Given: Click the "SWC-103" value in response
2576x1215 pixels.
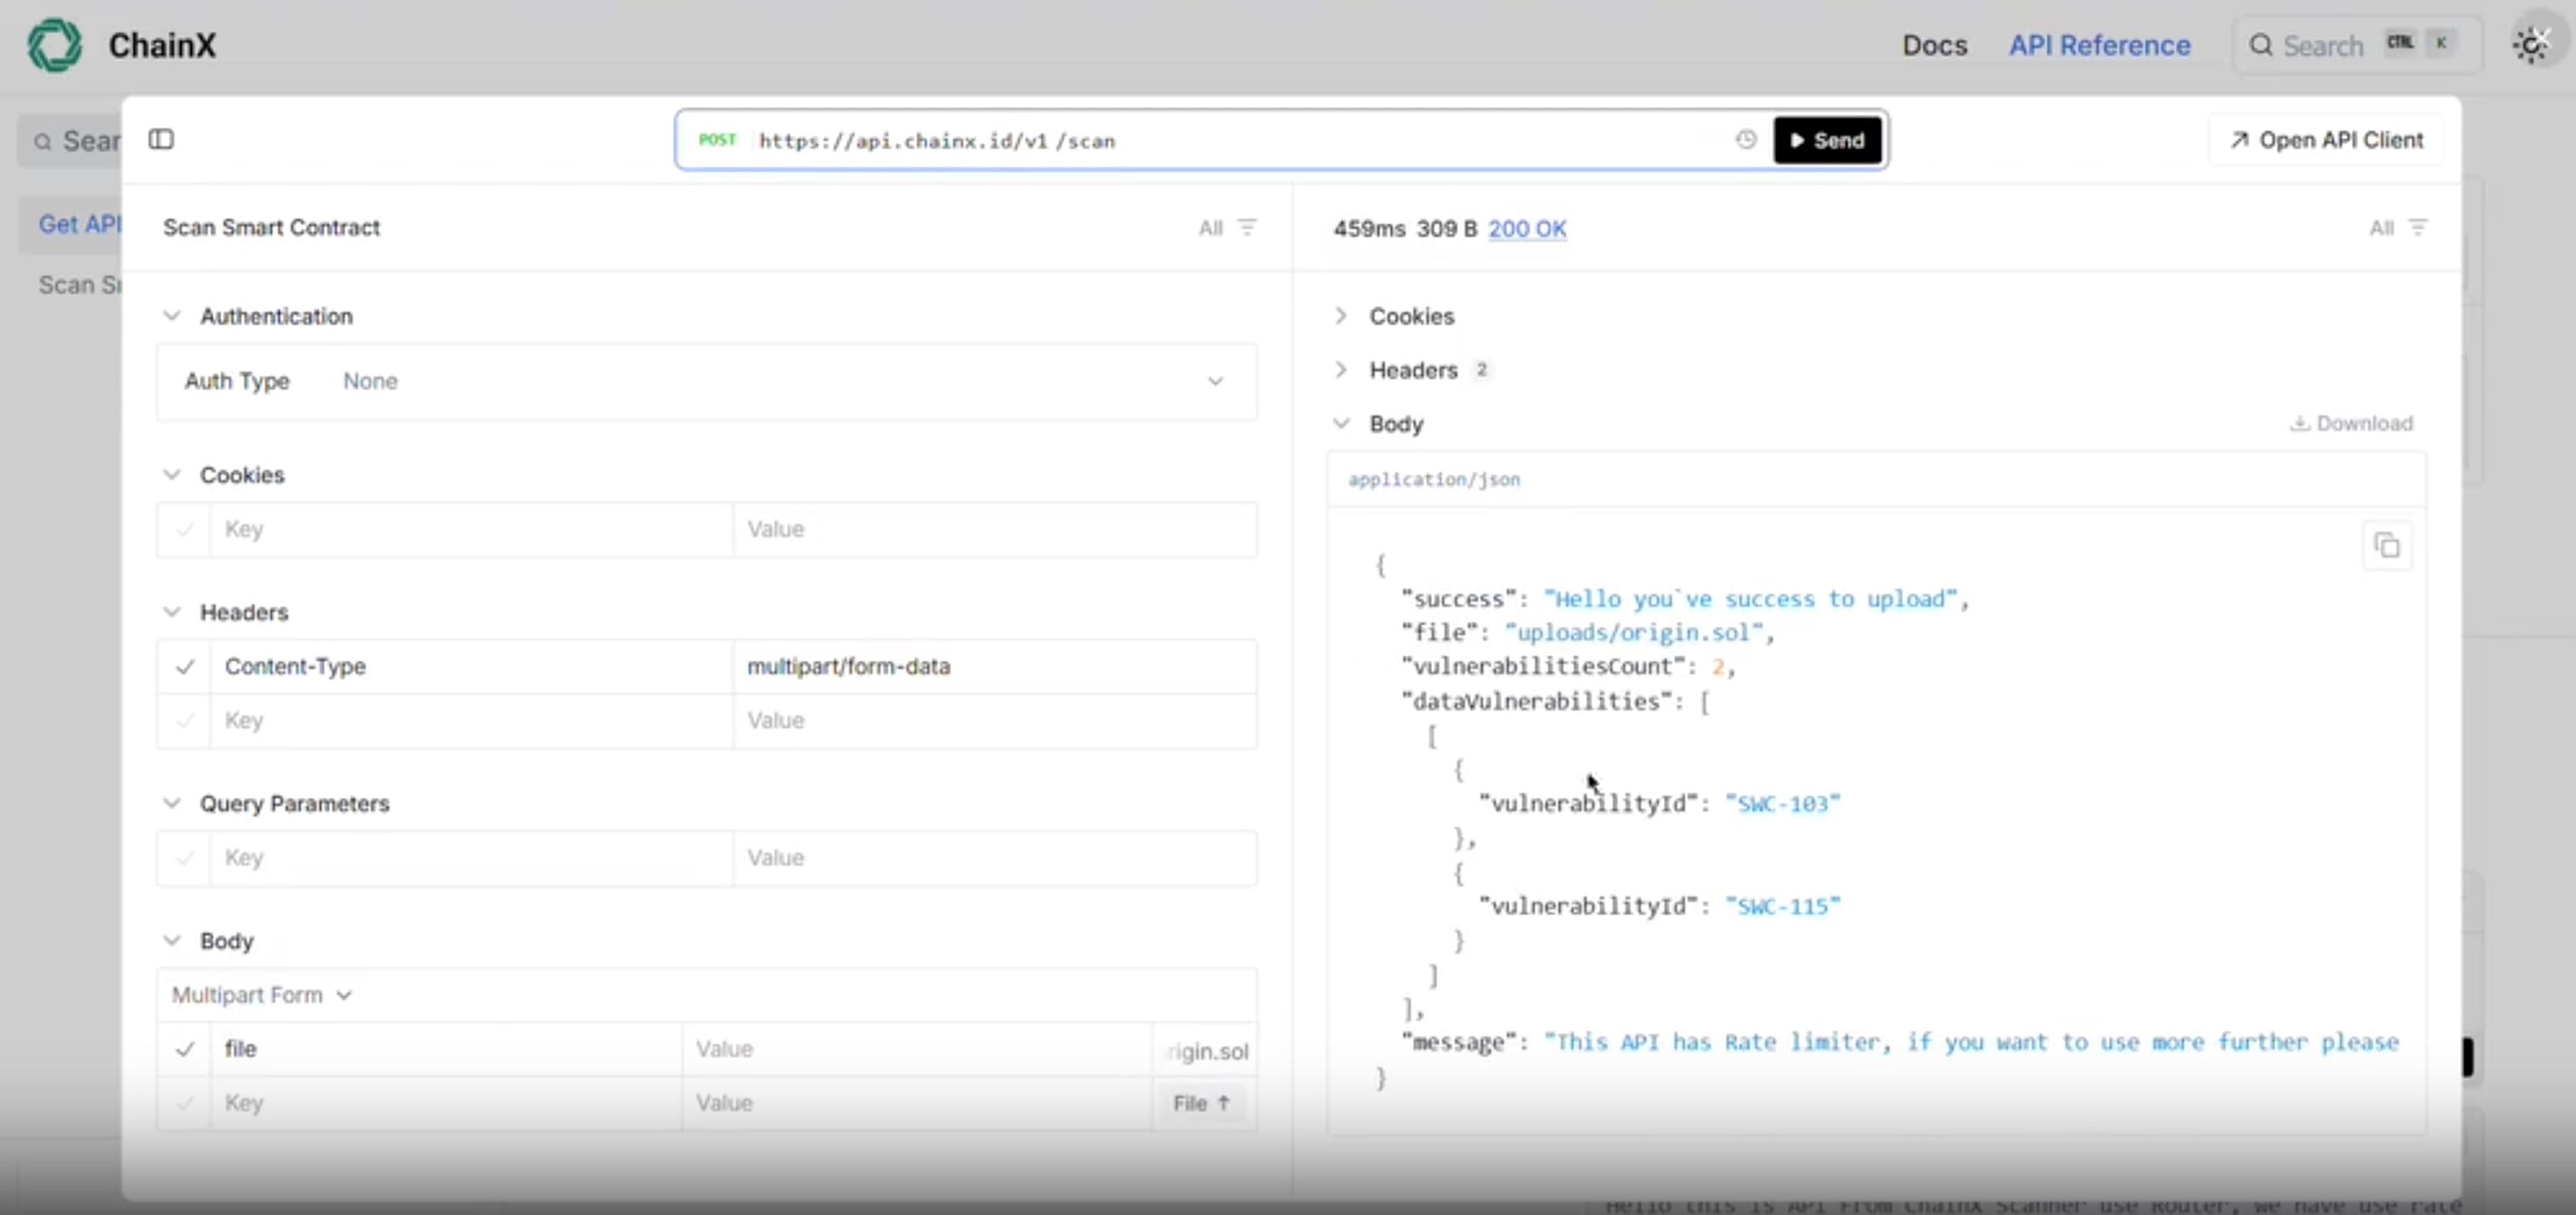Looking at the screenshot, I should 1782,804.
